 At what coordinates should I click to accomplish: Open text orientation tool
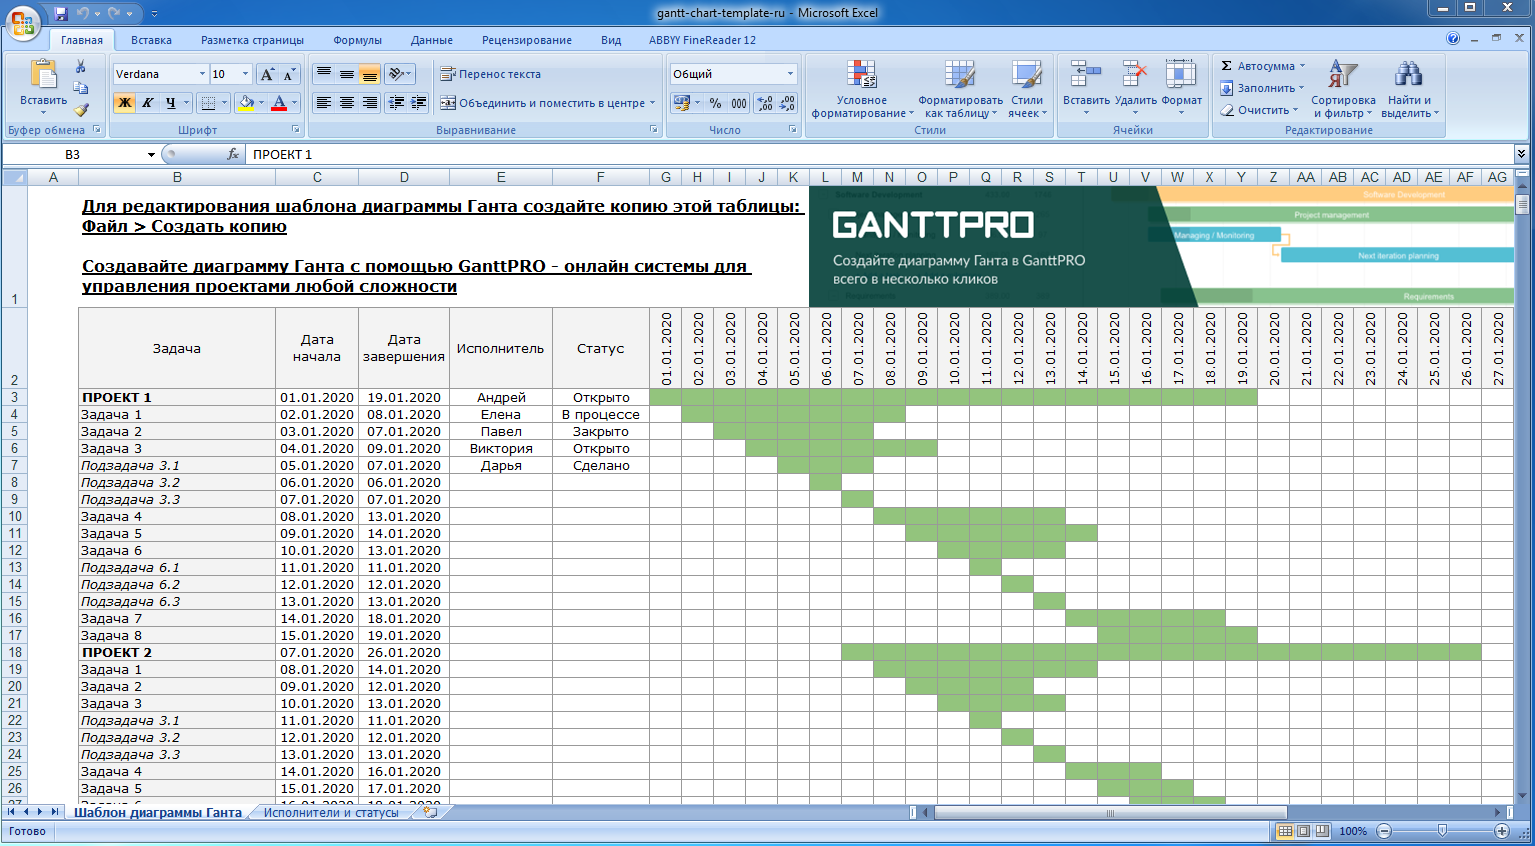400,74
